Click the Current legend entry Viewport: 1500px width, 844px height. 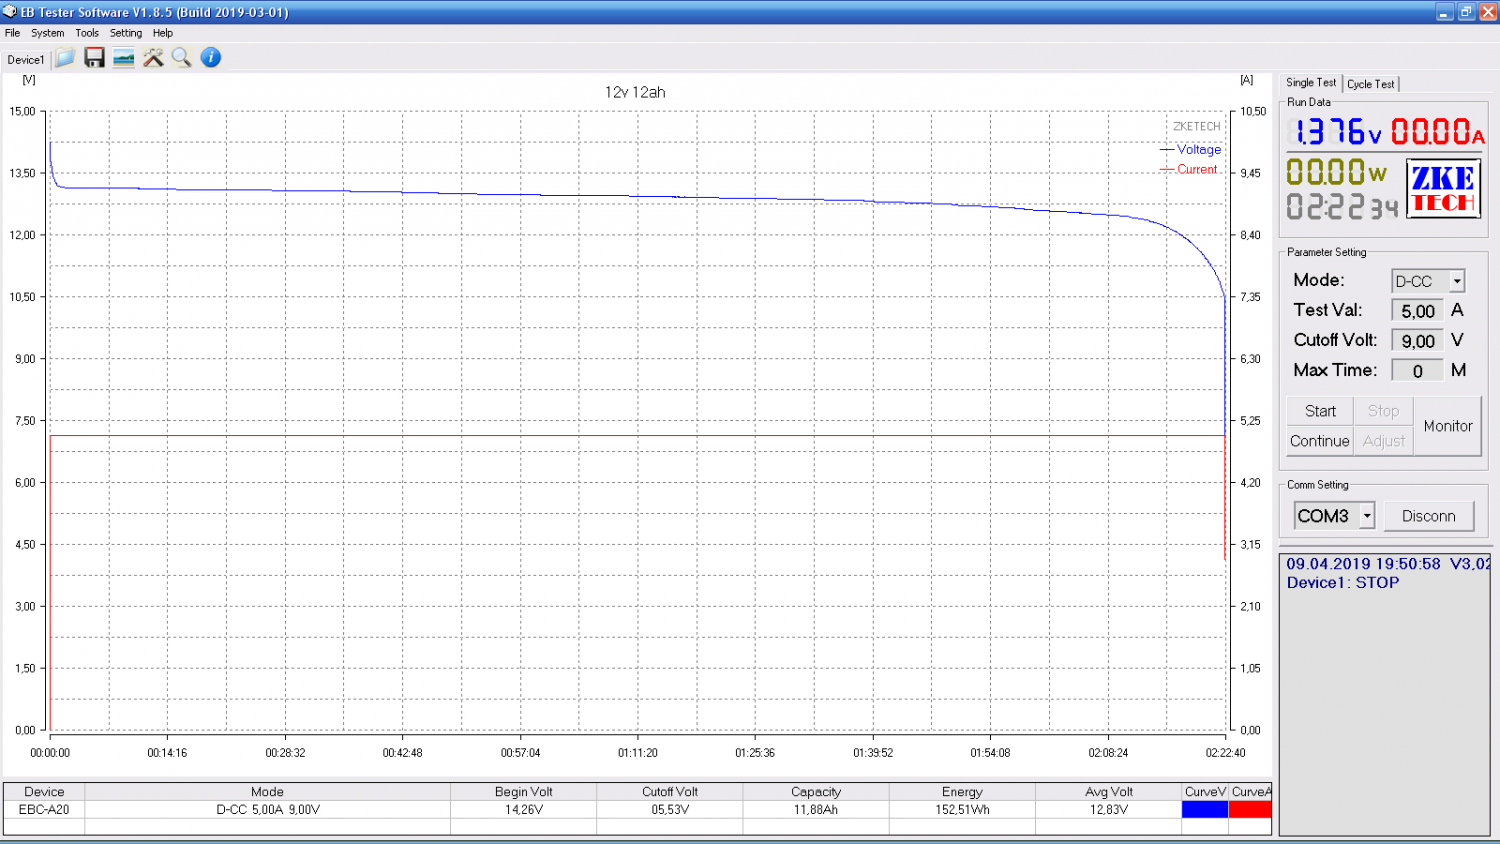tap(1189, 169)
